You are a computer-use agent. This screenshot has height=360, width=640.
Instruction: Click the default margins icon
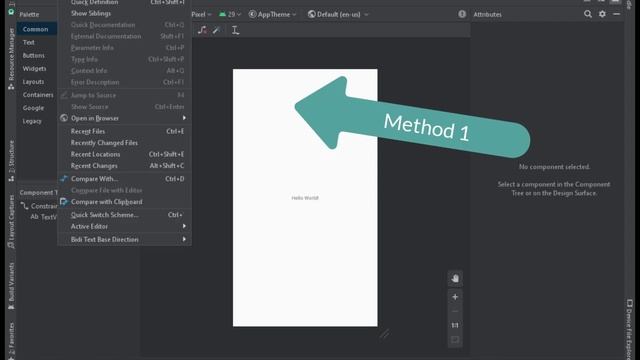point(236,30)
